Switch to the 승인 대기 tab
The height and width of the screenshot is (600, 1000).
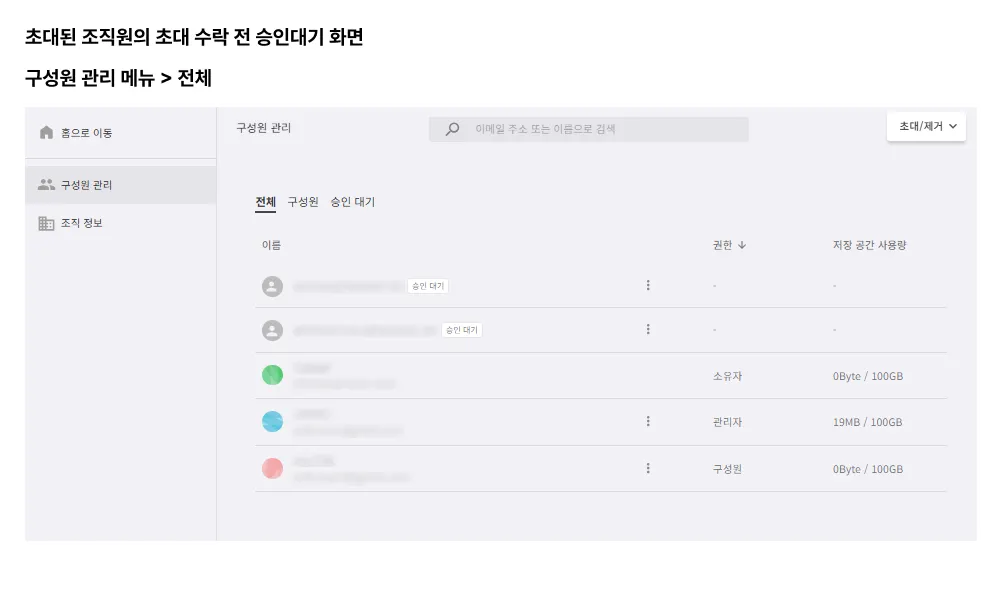[352, 202]
